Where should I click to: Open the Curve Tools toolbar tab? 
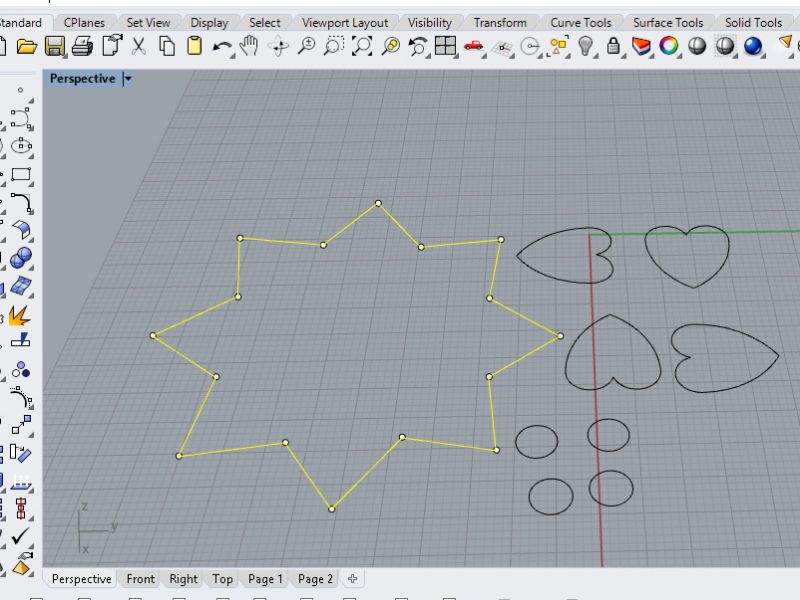(581, 23)
